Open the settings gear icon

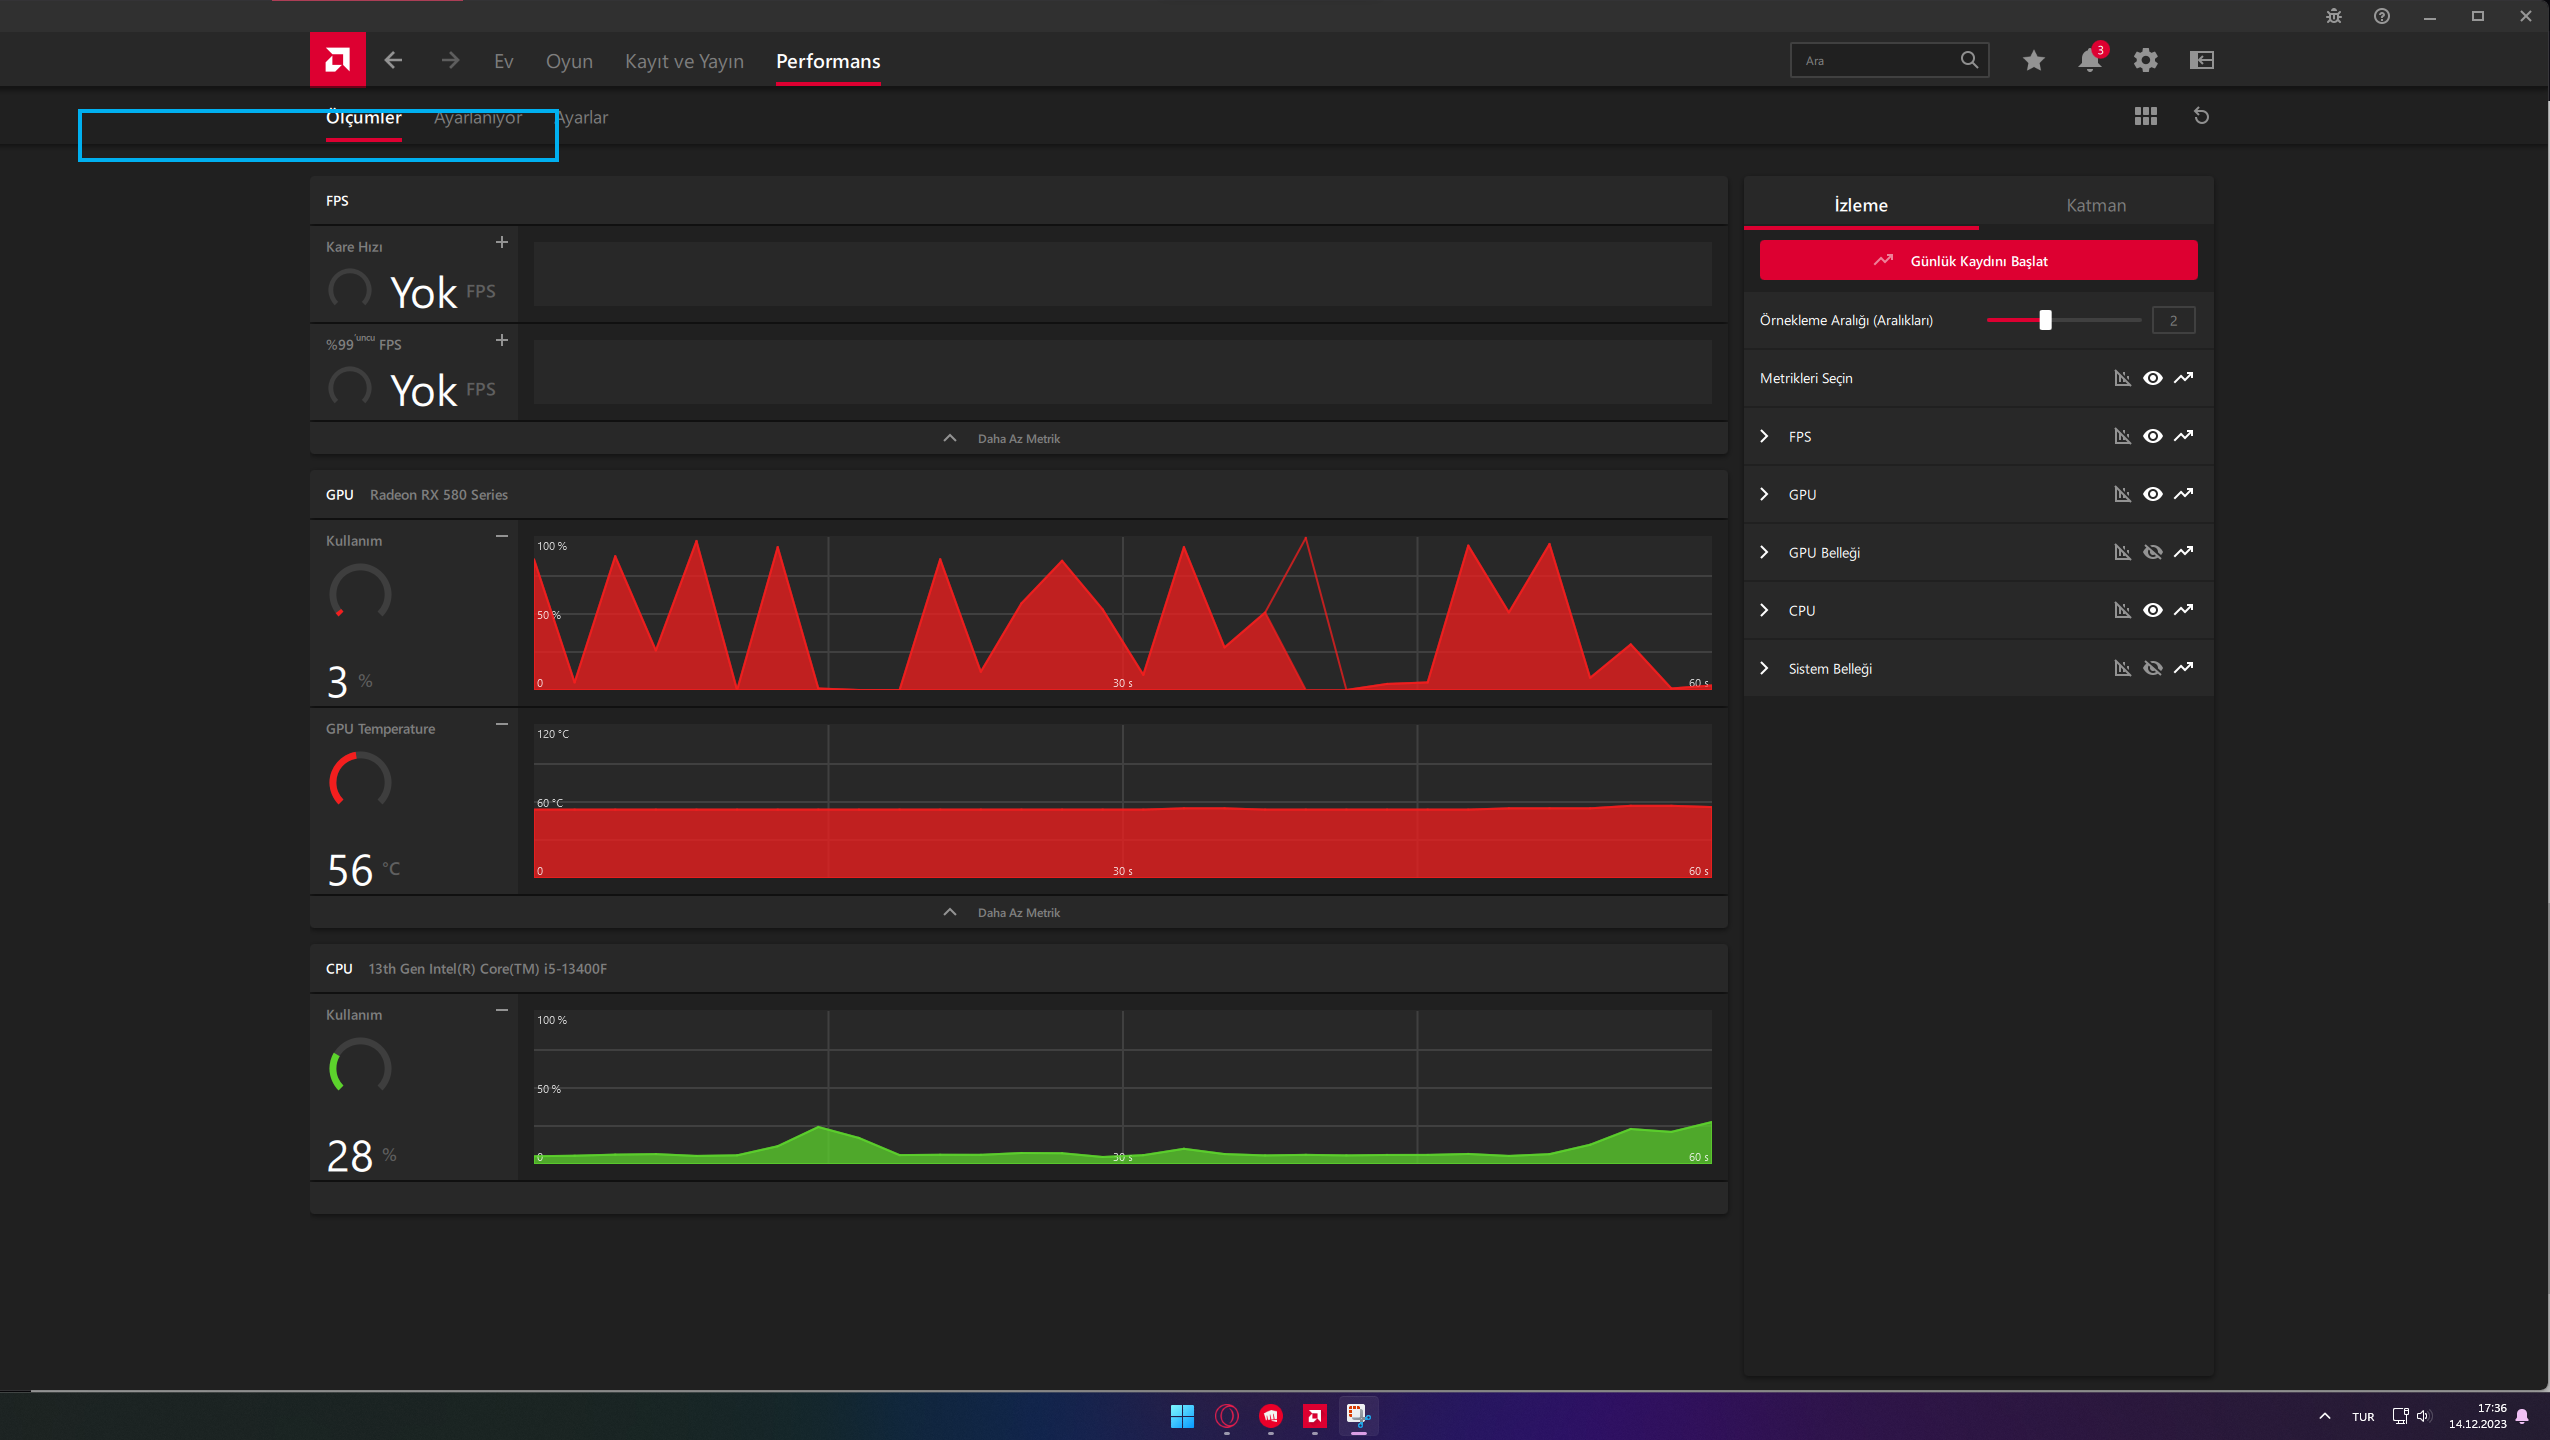pyautogui.click(x=2145, y=60)
